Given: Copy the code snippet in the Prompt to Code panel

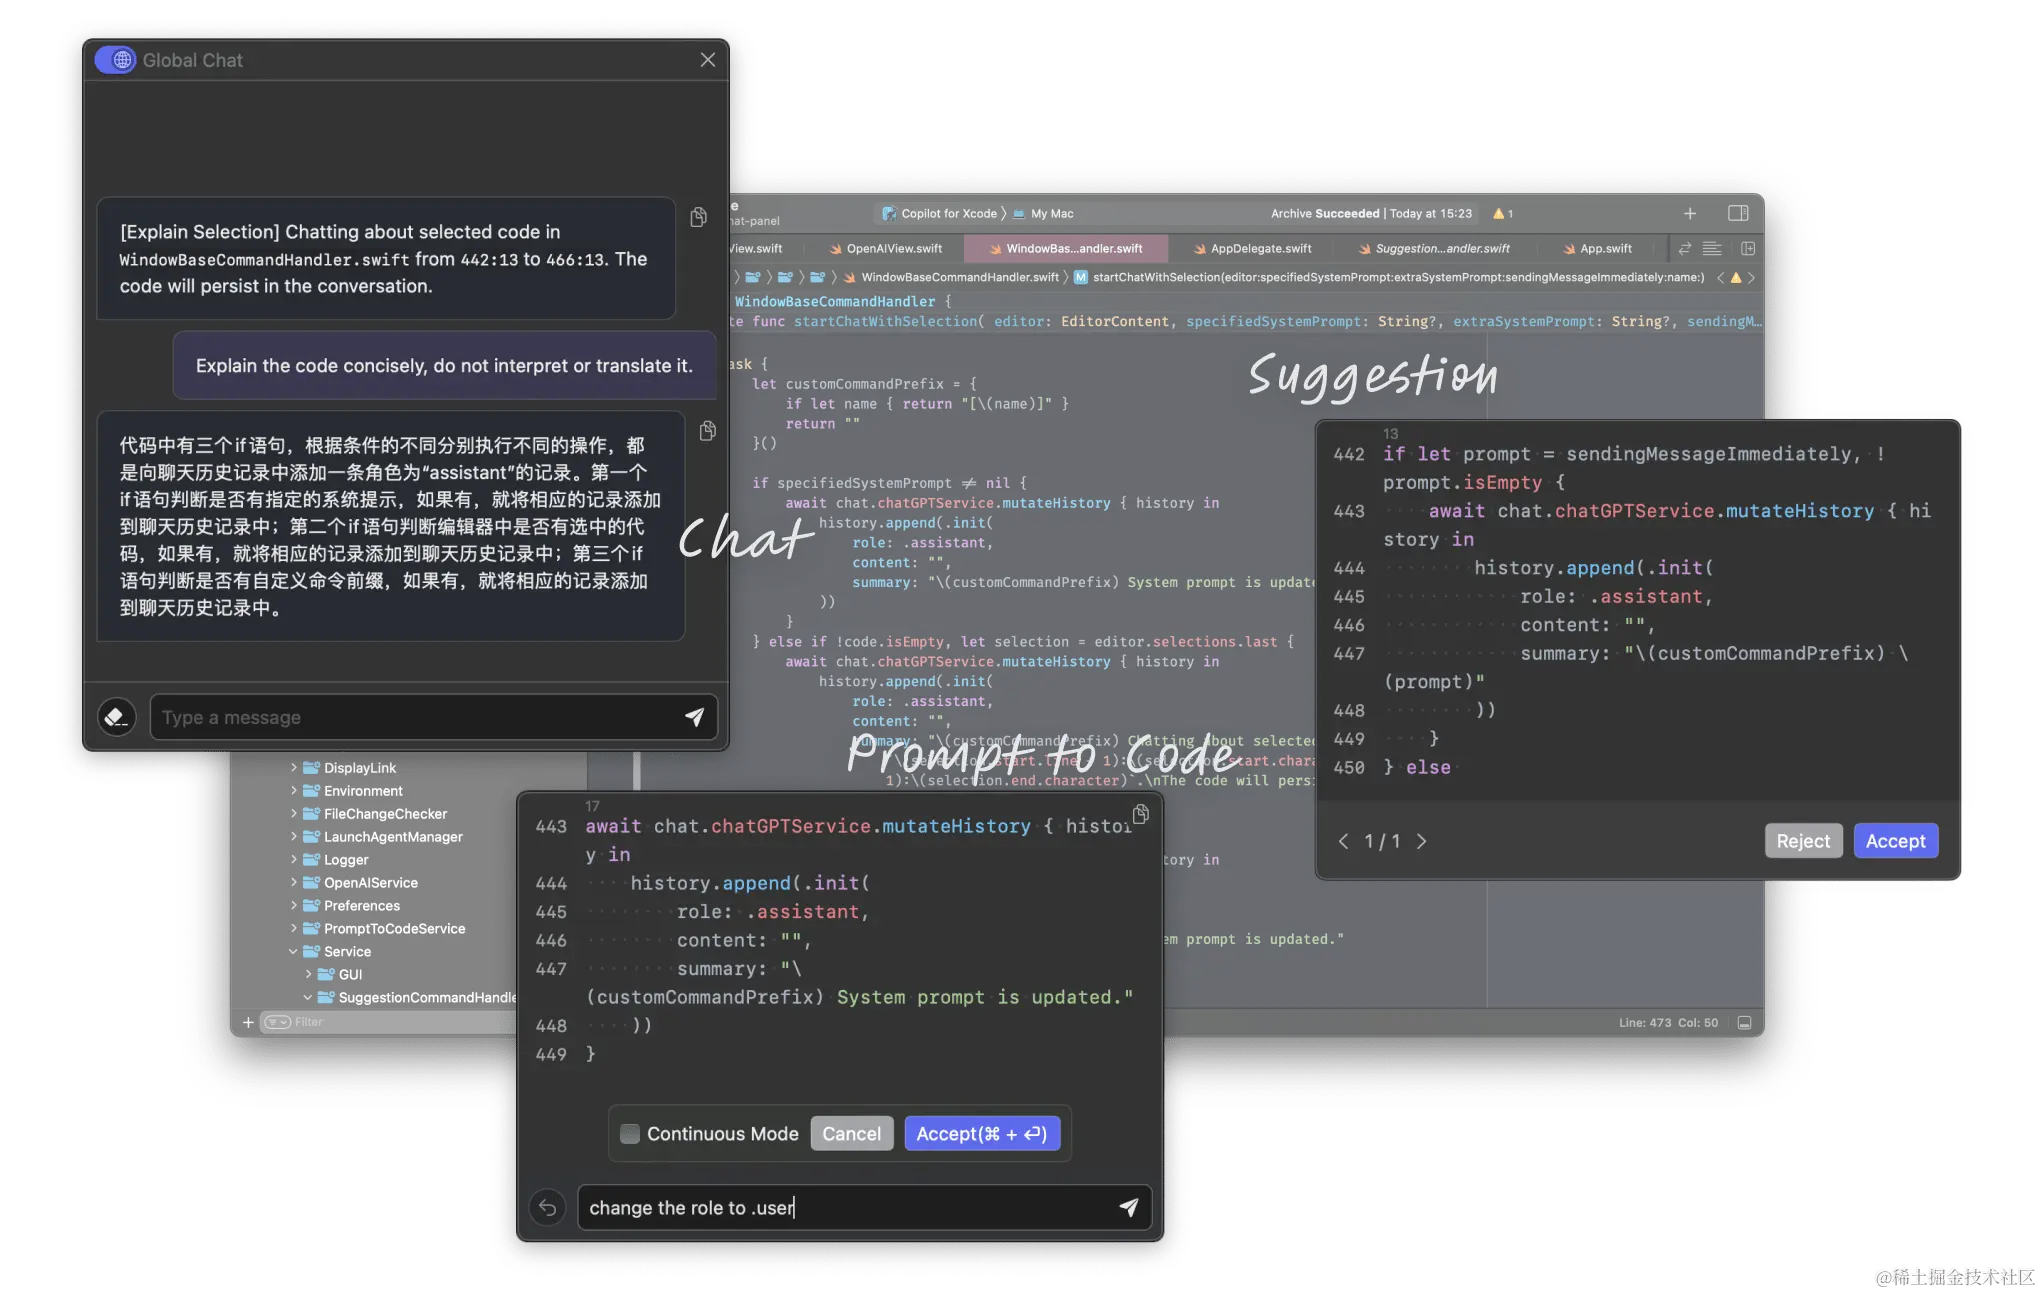Looking at the screenshot, I should [x=1141, y=814].
